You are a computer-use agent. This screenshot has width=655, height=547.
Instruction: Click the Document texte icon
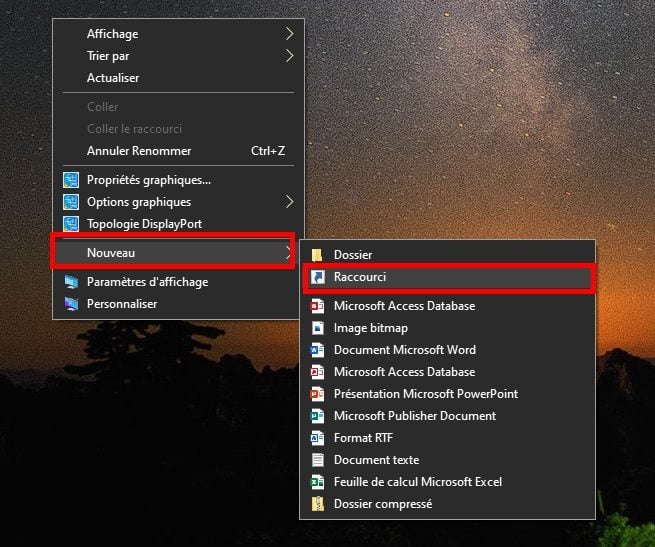[x=317, y=460]
